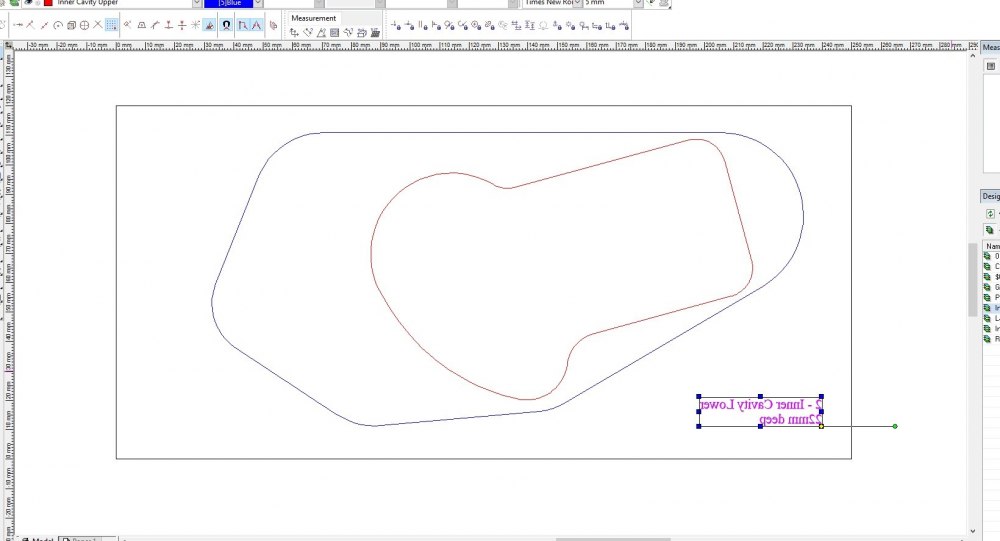Open the Measurement toolbar label
Screen dimensions: 1000x541
tap(313, 18)
